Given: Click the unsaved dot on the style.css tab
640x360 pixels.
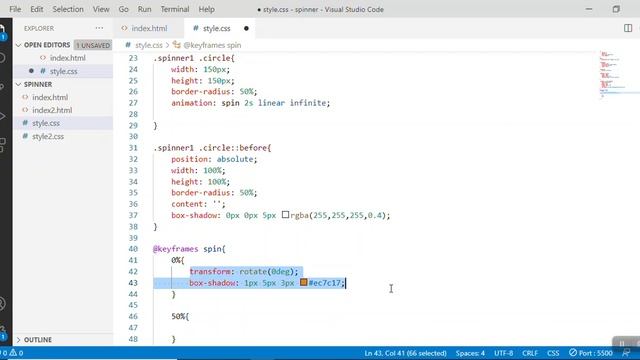Looking at the screenshot, I should (x=246, y=28).
